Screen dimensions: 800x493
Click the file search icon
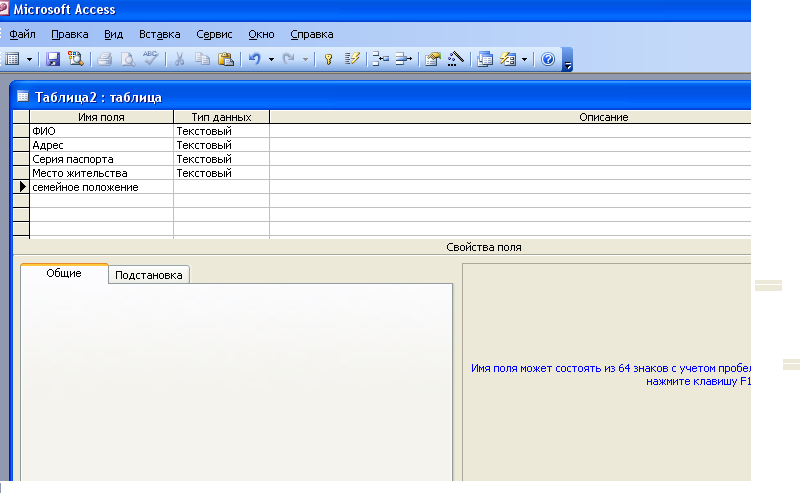[76, 59]
